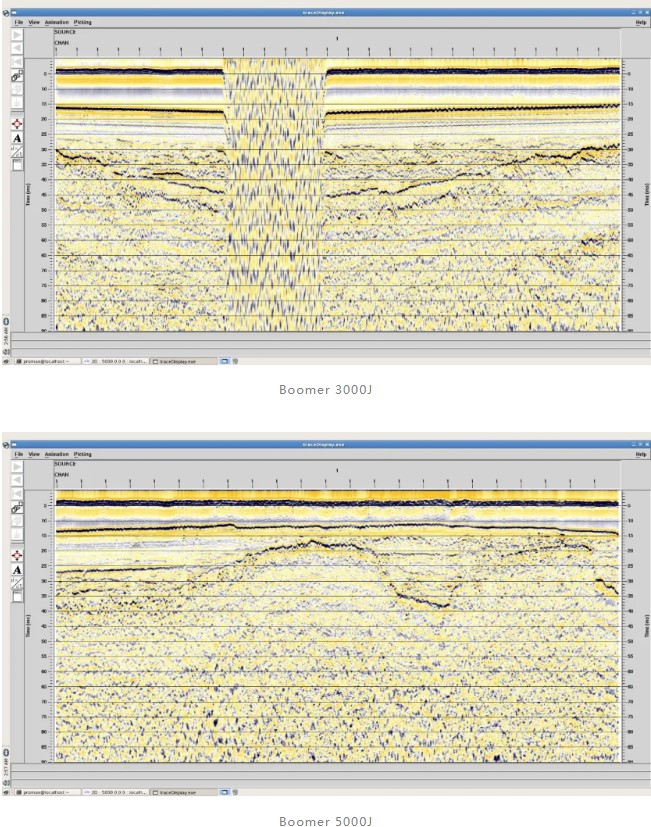Click next-frame arrow in top window toolbar

pyautogui.click(x=17, y=34)
